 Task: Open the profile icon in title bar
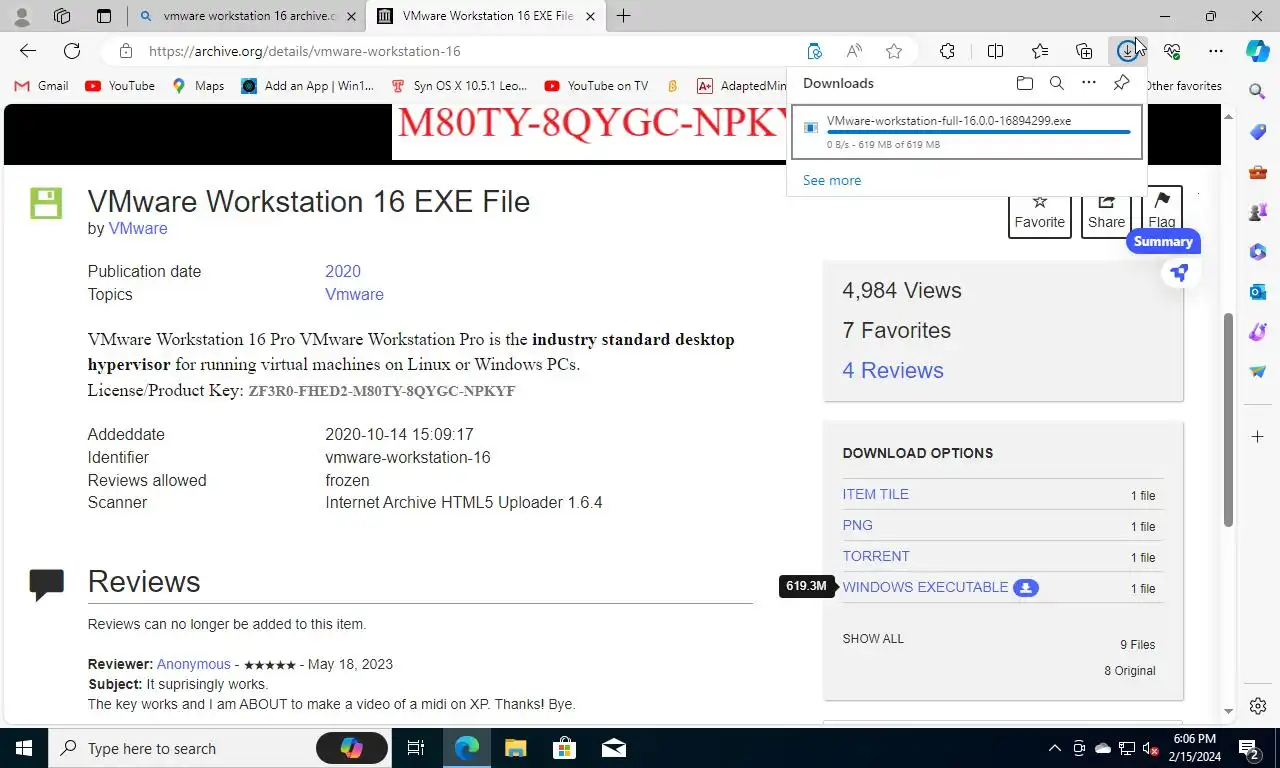[x=22, y=16]
